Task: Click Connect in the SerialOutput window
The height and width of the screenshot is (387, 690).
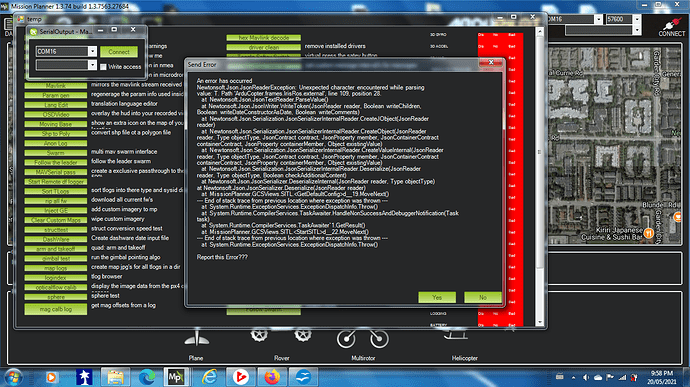Action: pos(119,52)
